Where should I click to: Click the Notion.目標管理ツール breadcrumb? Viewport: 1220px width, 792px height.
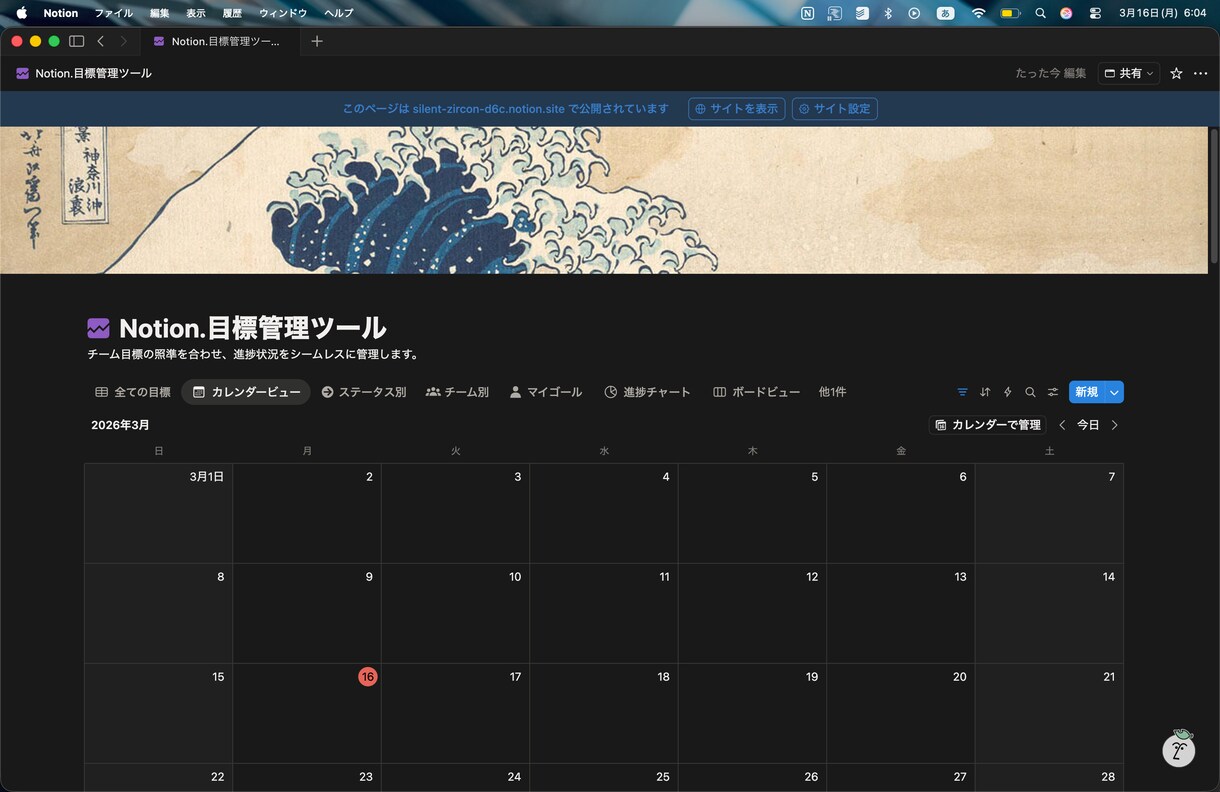point(84,73)
